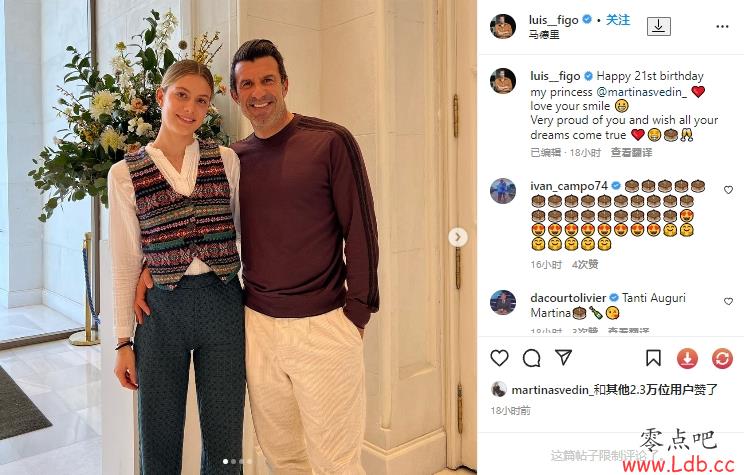Open ivan_campo74's profile name
The width and height of the screenshot is (744, 475).
pyautogui.click(x=569, y=186)
